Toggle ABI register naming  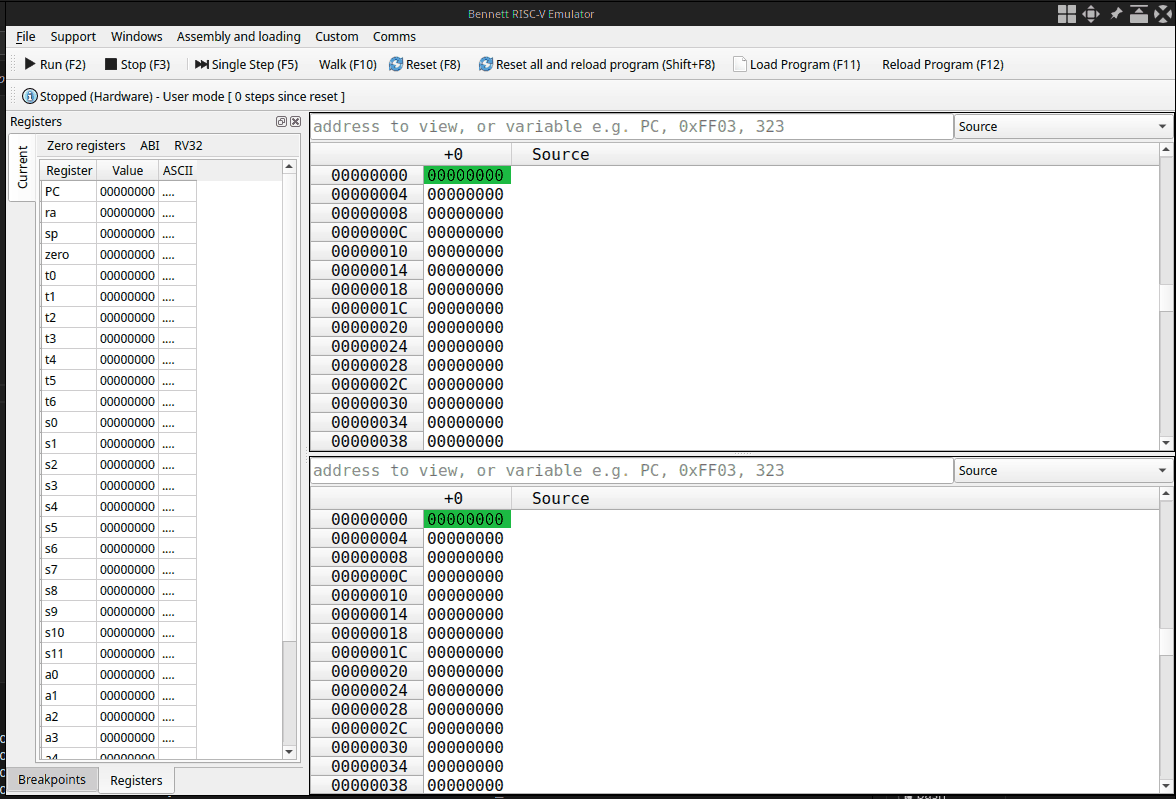click(149, 146)
